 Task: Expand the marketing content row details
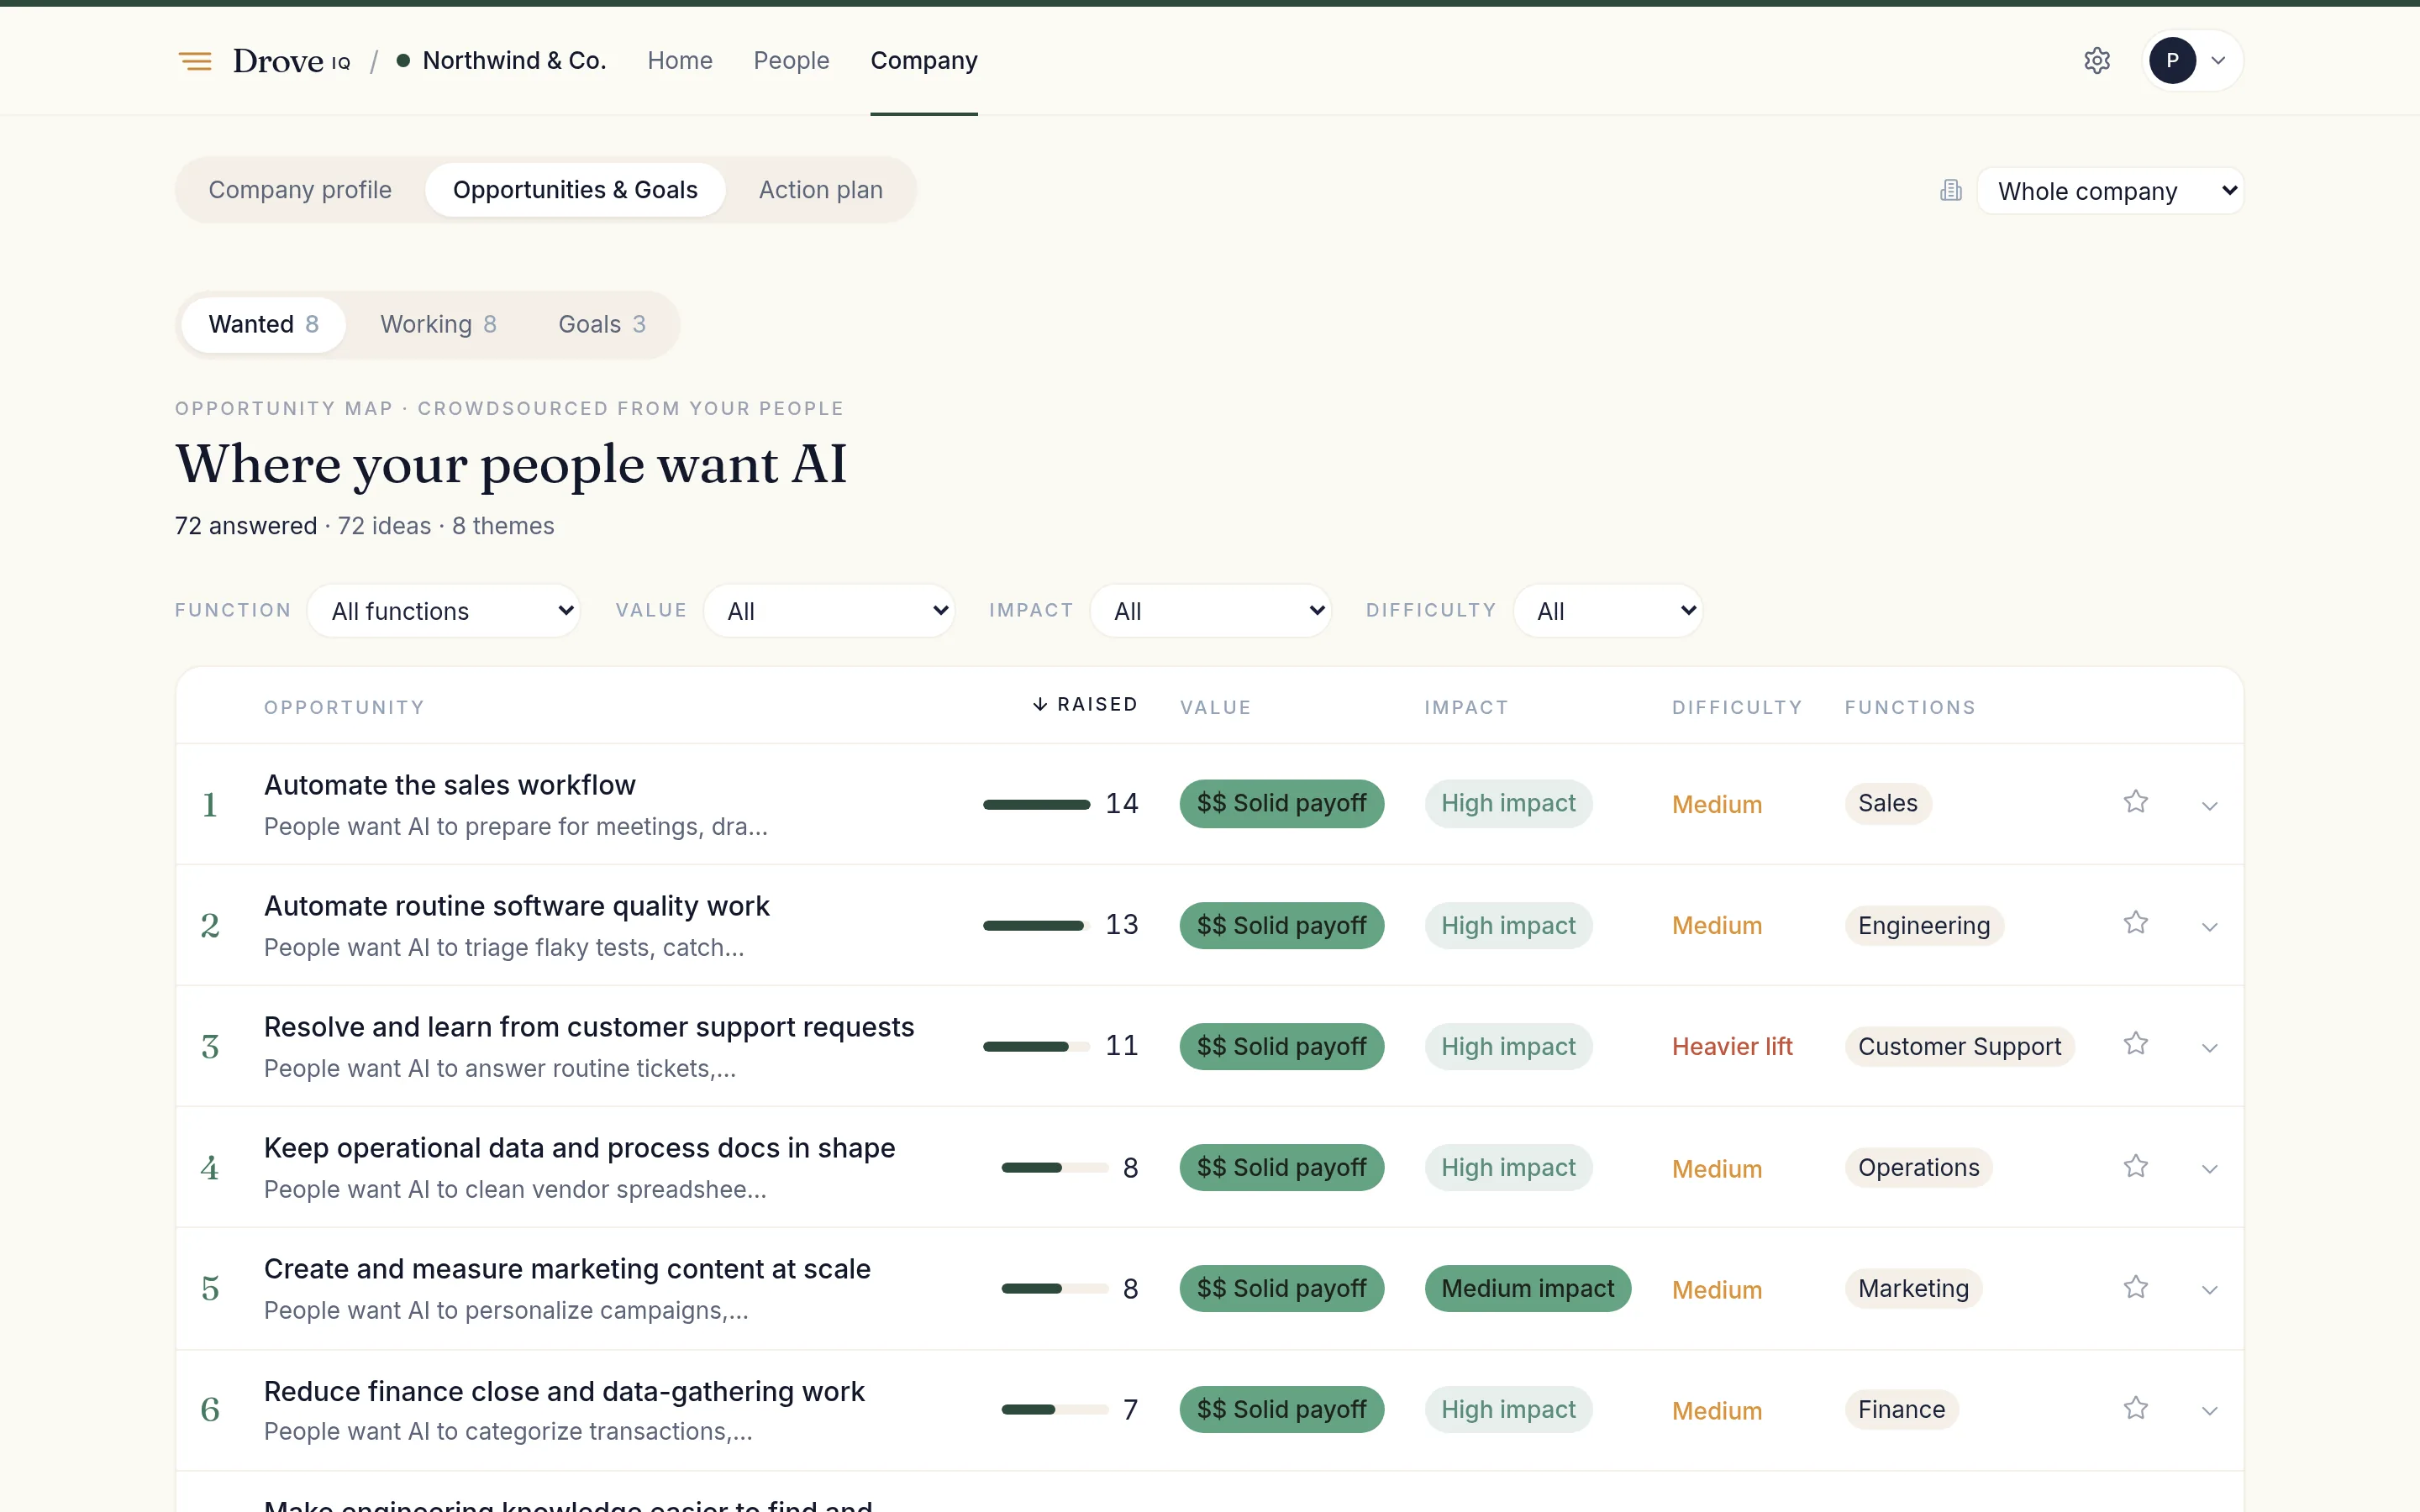pos(2209,1290)
